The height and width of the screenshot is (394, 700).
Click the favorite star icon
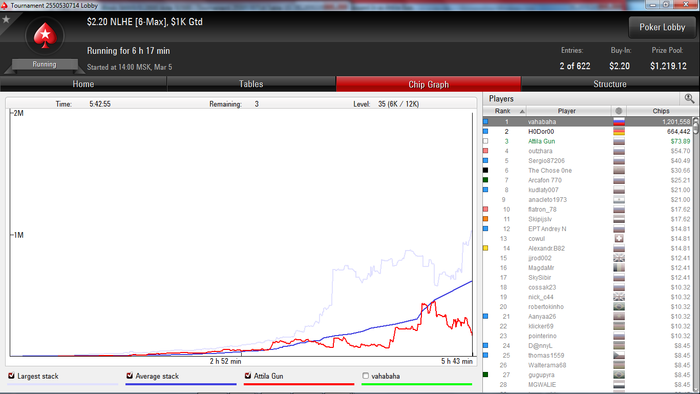click(6, 19)
